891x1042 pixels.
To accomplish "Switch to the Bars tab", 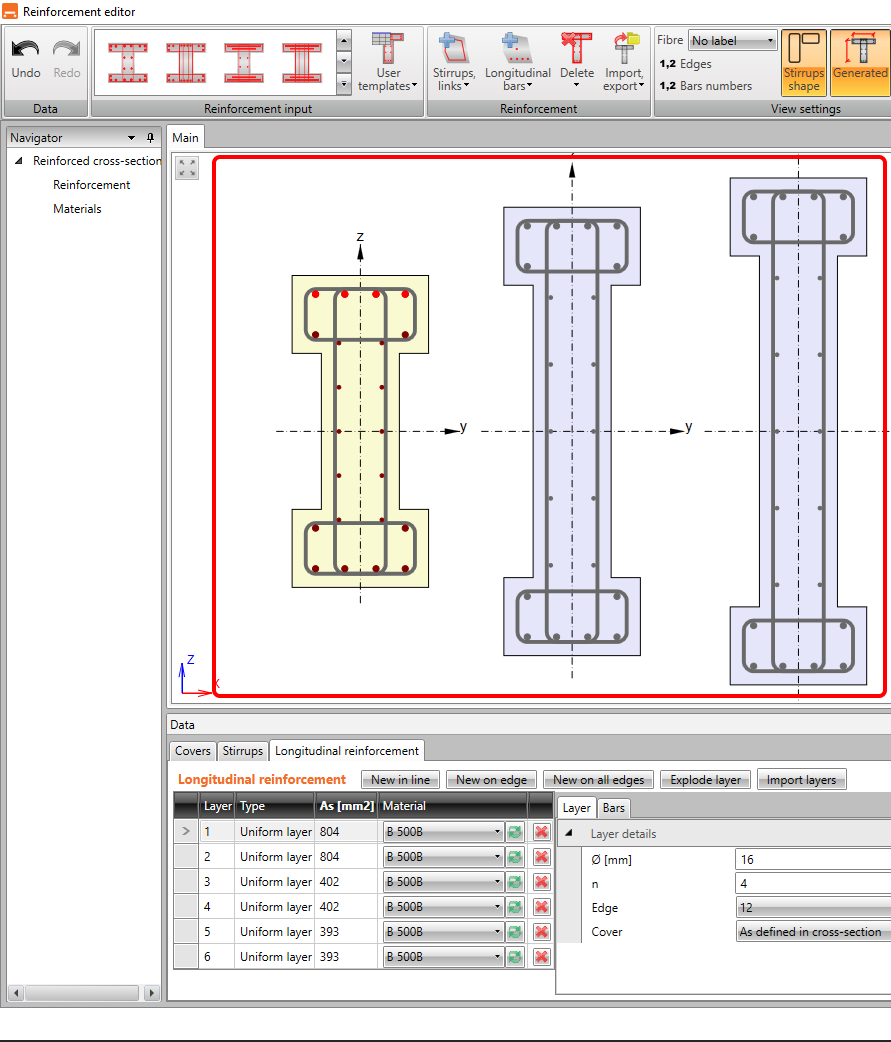I will click(x=613, y=808).
